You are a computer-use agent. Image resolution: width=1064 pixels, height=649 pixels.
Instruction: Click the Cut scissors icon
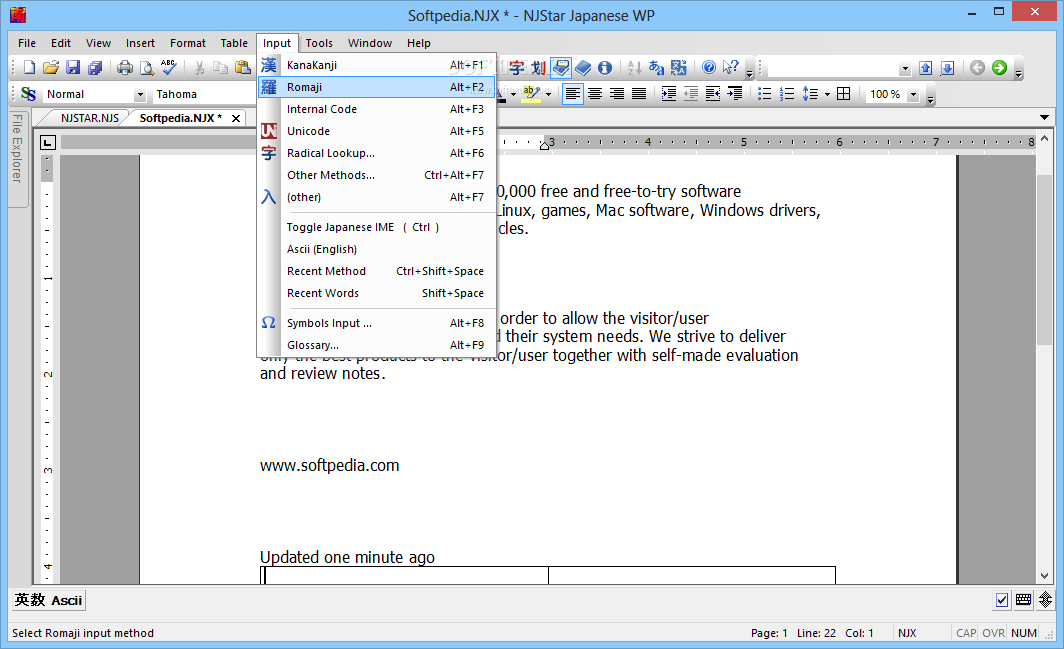click(200, 67)
